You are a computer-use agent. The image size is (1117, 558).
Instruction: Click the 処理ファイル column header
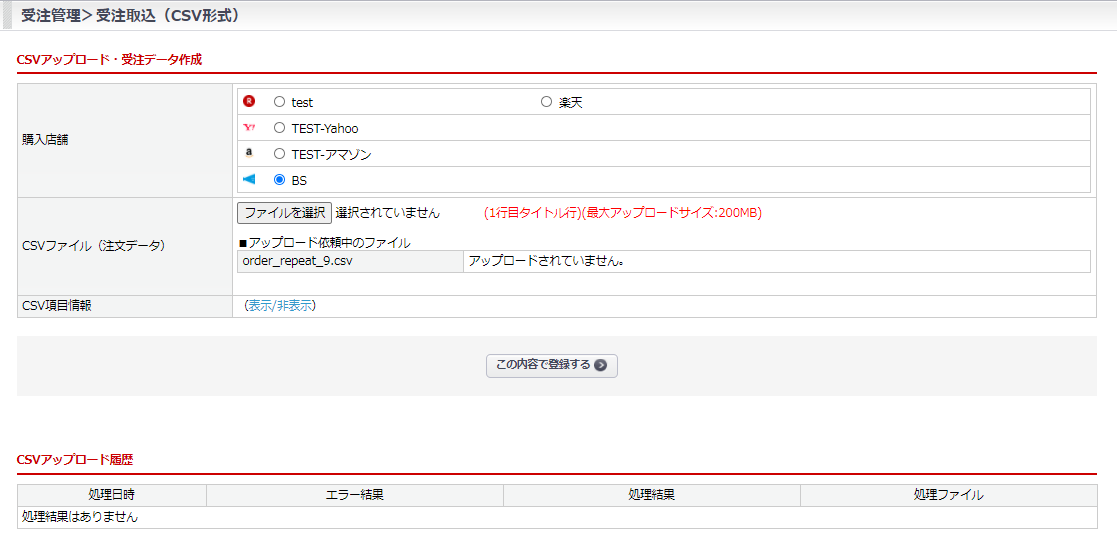[x=947, y=495]
